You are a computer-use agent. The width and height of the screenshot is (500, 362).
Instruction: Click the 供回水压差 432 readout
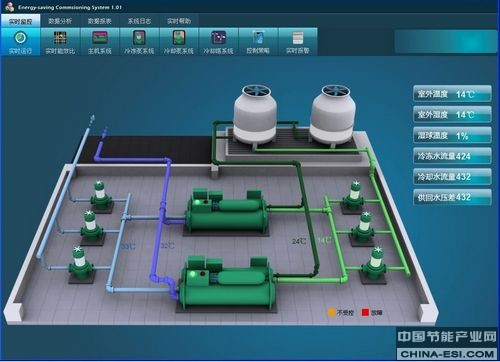click(452, 197)
